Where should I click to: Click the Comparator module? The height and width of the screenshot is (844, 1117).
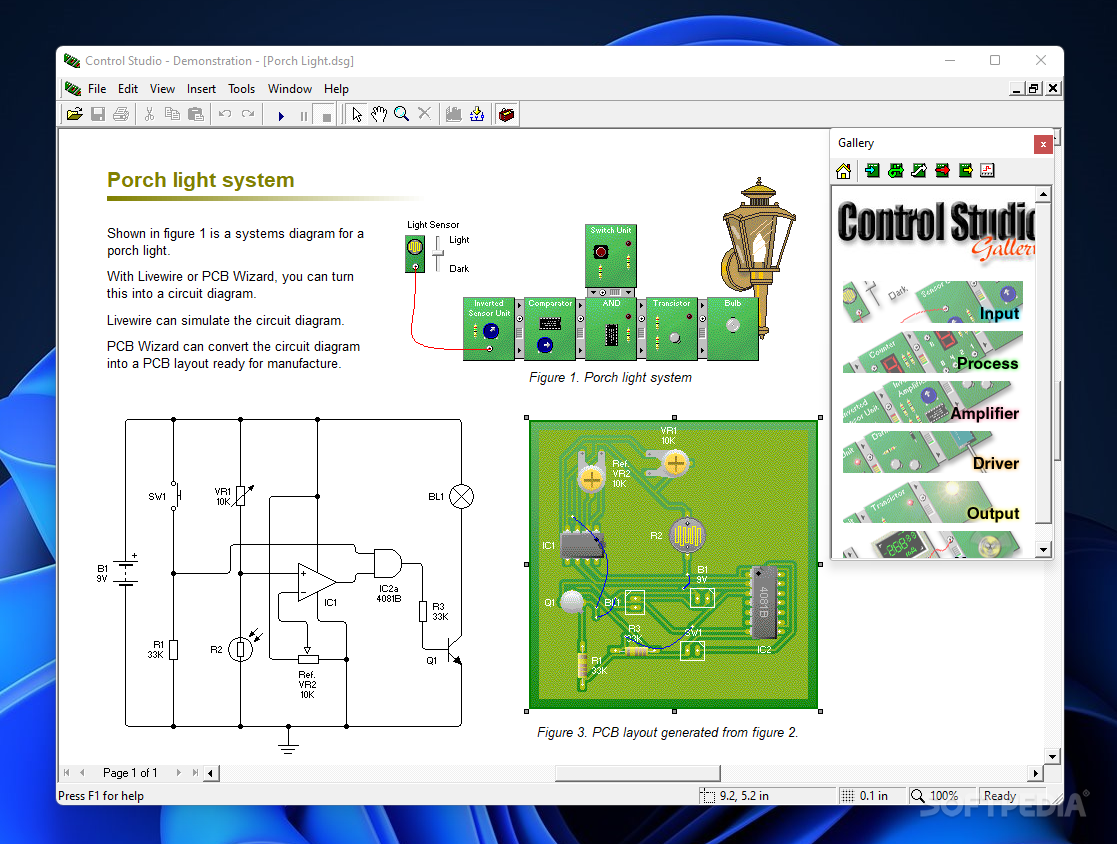pos(550,329)
